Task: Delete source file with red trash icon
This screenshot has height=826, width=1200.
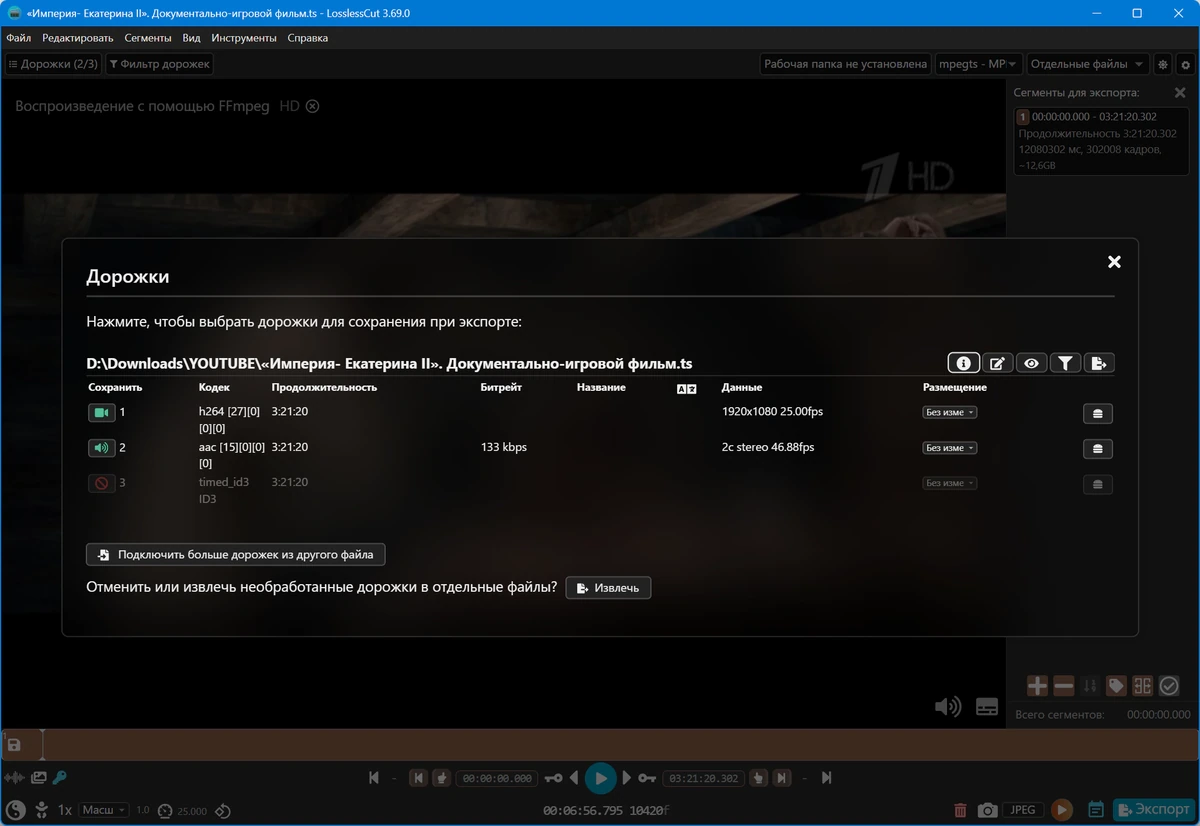Action: (960, 810)
